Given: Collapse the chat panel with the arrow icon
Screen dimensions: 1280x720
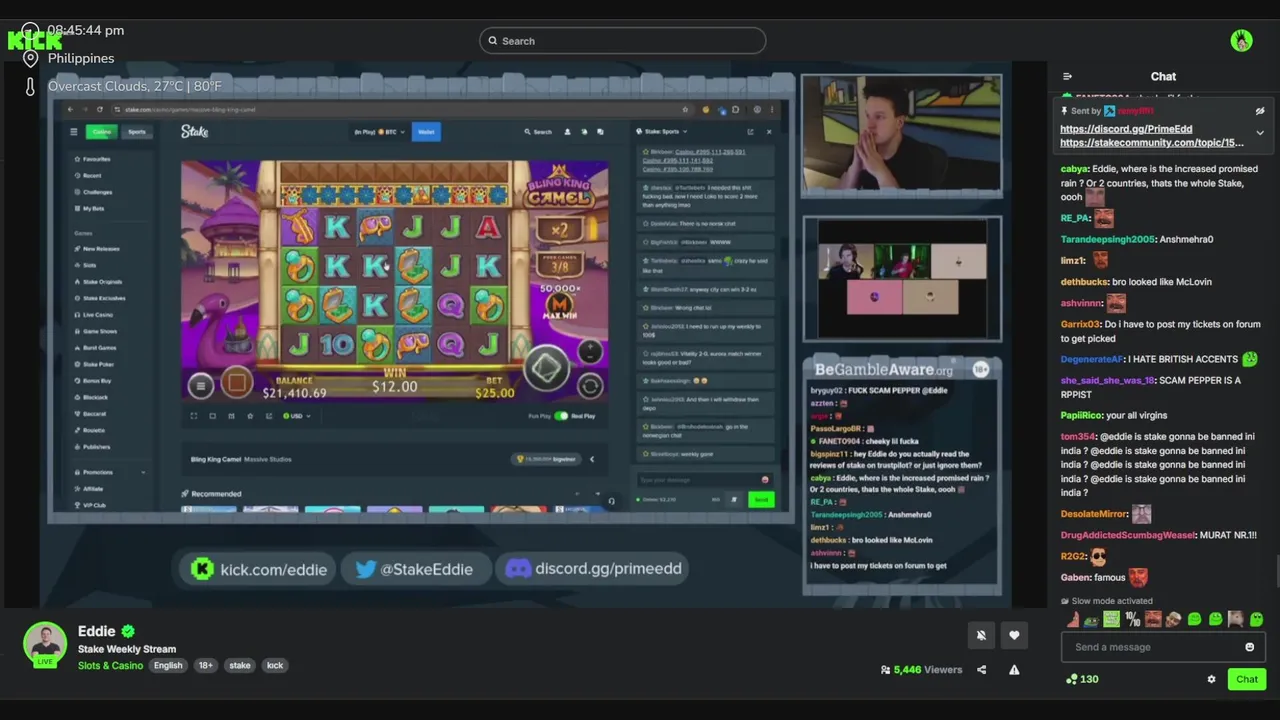Looking at the screenshot, I should pyautogui.click(x=1067, y=76).
